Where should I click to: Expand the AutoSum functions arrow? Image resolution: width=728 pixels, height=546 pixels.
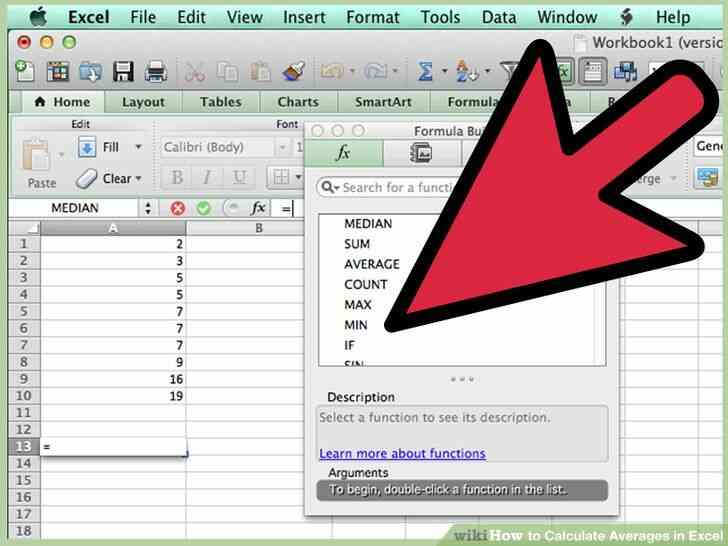tap(444, 71)
